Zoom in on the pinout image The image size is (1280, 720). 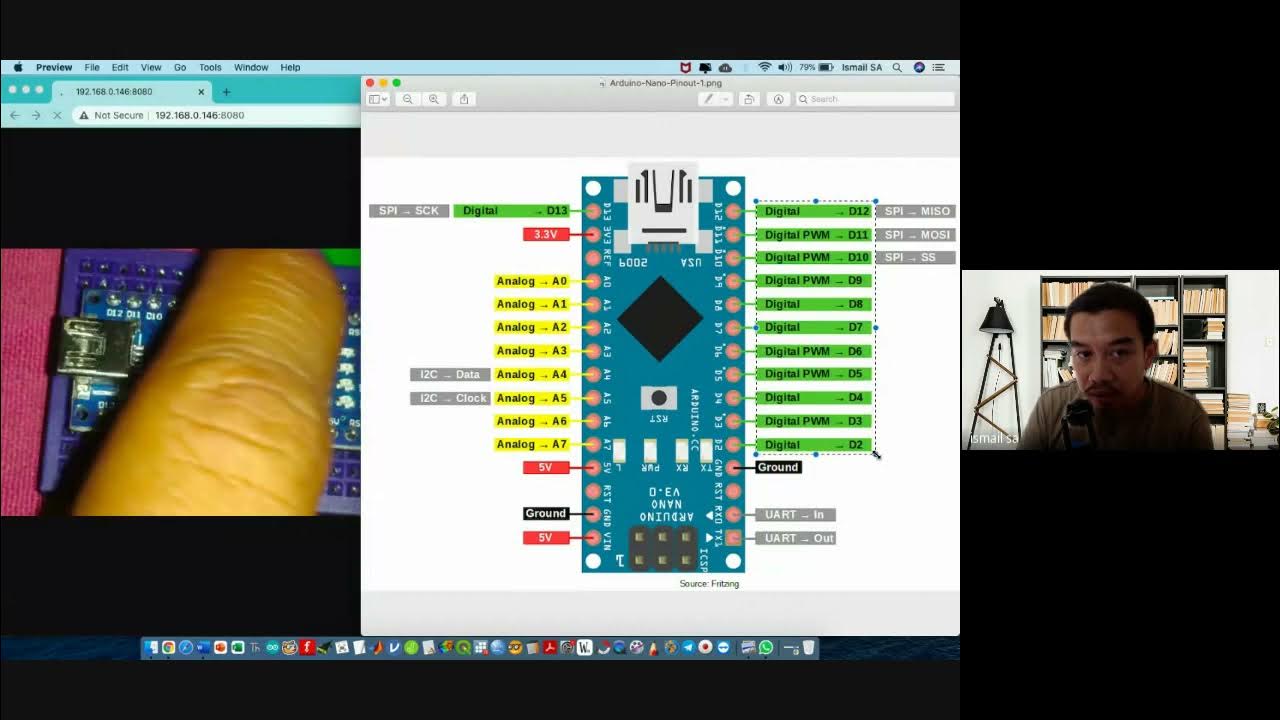pyautogui.click(x=433, y=99)
